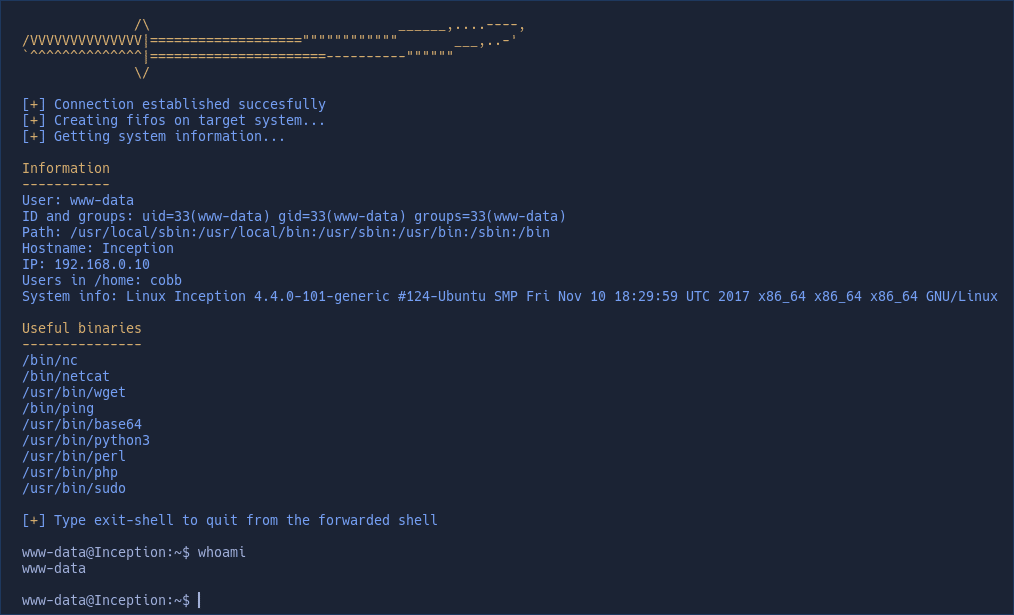The height and width of the screenshot is (615, 1014).
Task: Click the 'ID and groups' uid line
Action: (x=294, y=216)
